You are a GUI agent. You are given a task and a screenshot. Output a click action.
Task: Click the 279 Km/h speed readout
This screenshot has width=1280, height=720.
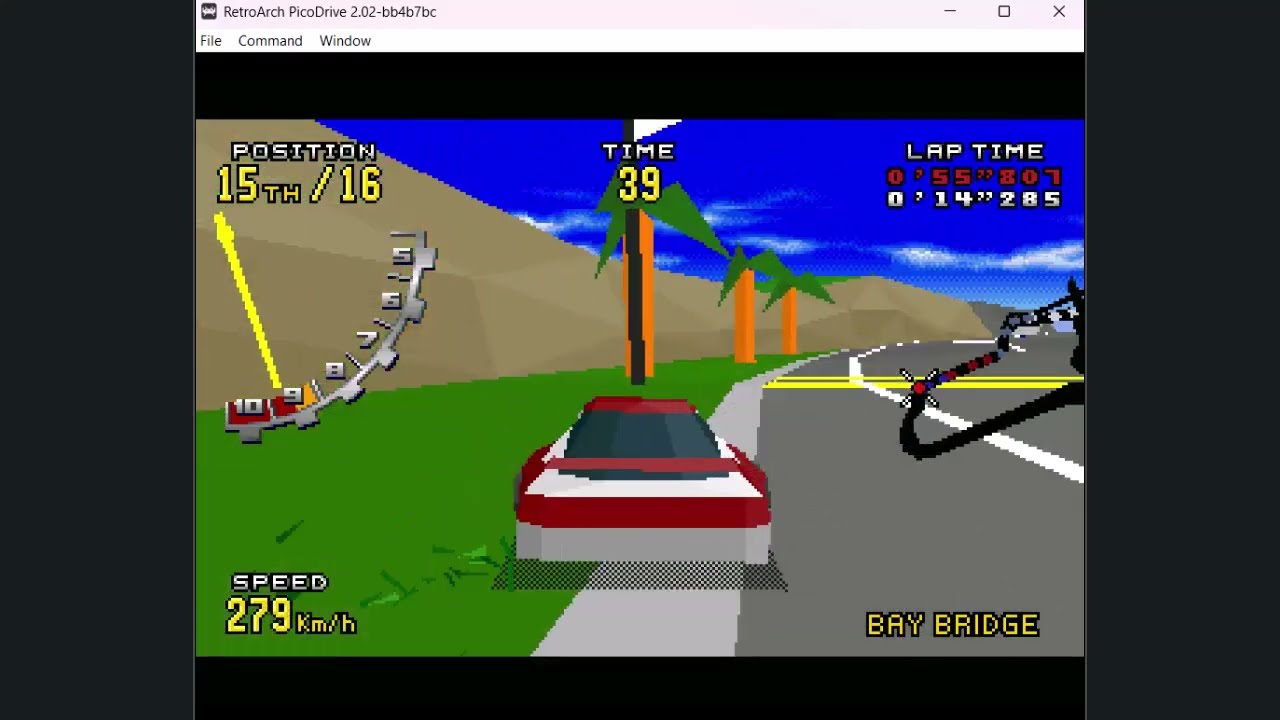(x=291, y=616)
